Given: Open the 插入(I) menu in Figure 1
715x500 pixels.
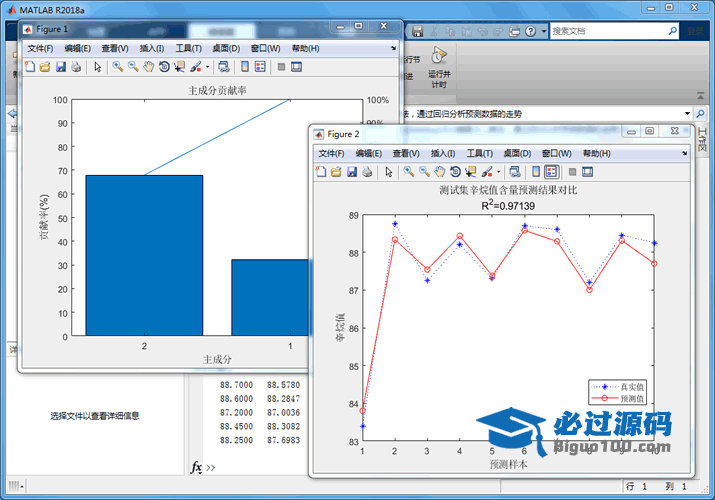Looking at the screenshot, I should tap(152, 48).
